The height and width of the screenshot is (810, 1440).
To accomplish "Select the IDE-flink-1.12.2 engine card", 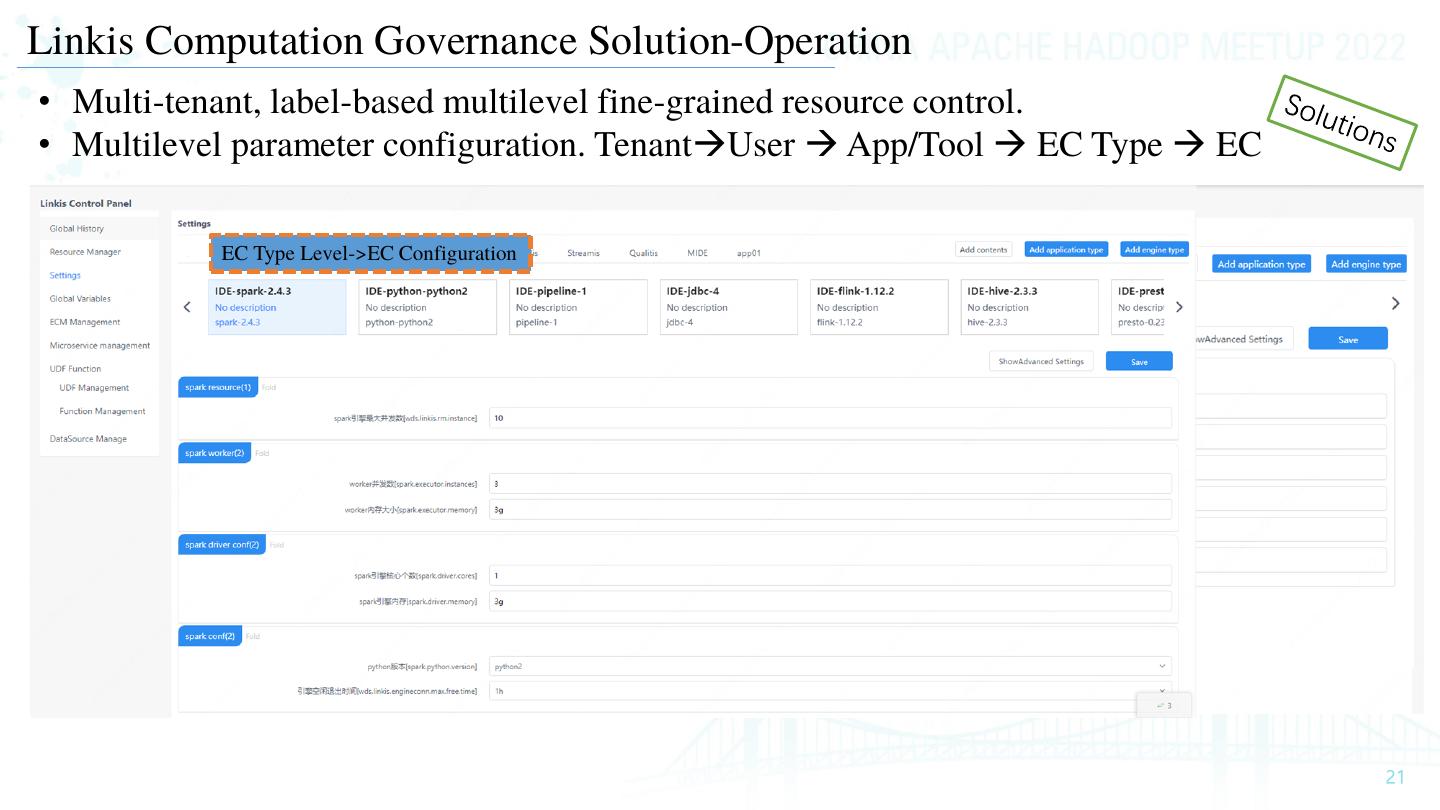I will coord(879,306).
